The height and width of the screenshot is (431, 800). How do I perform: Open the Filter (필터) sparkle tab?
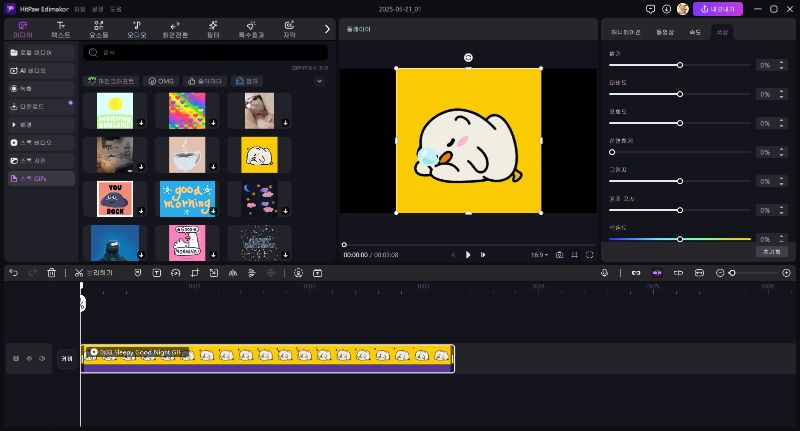click(x=213, y=30)
